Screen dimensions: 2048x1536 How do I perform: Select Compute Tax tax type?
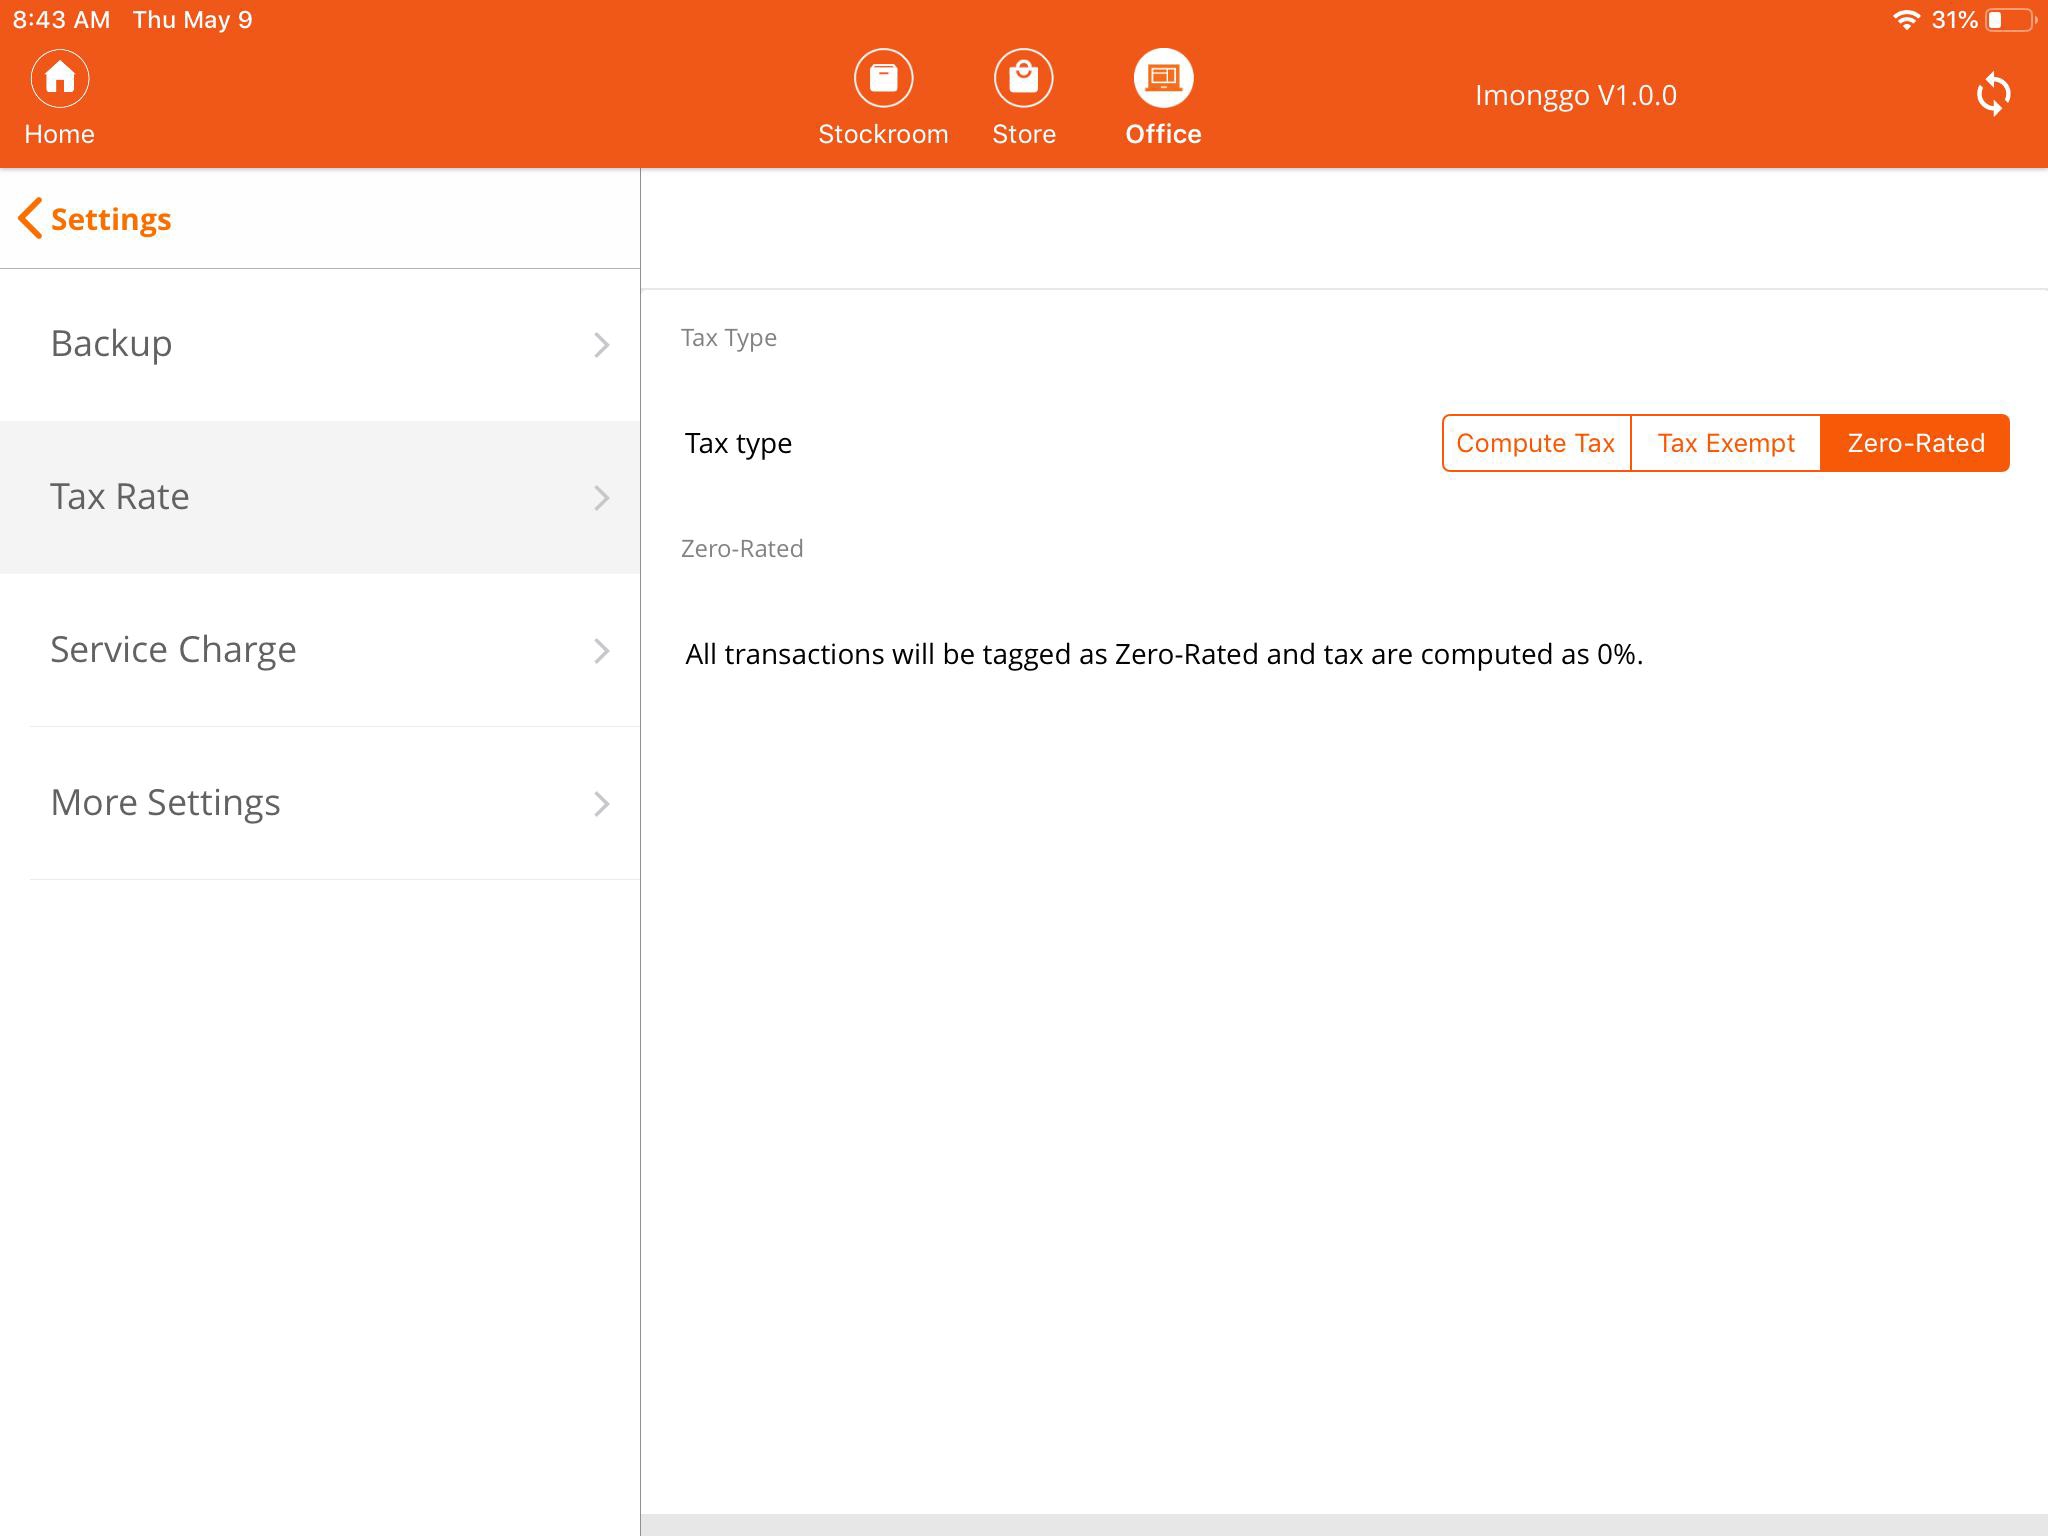pyautogui.click(x=1536, y=443)
